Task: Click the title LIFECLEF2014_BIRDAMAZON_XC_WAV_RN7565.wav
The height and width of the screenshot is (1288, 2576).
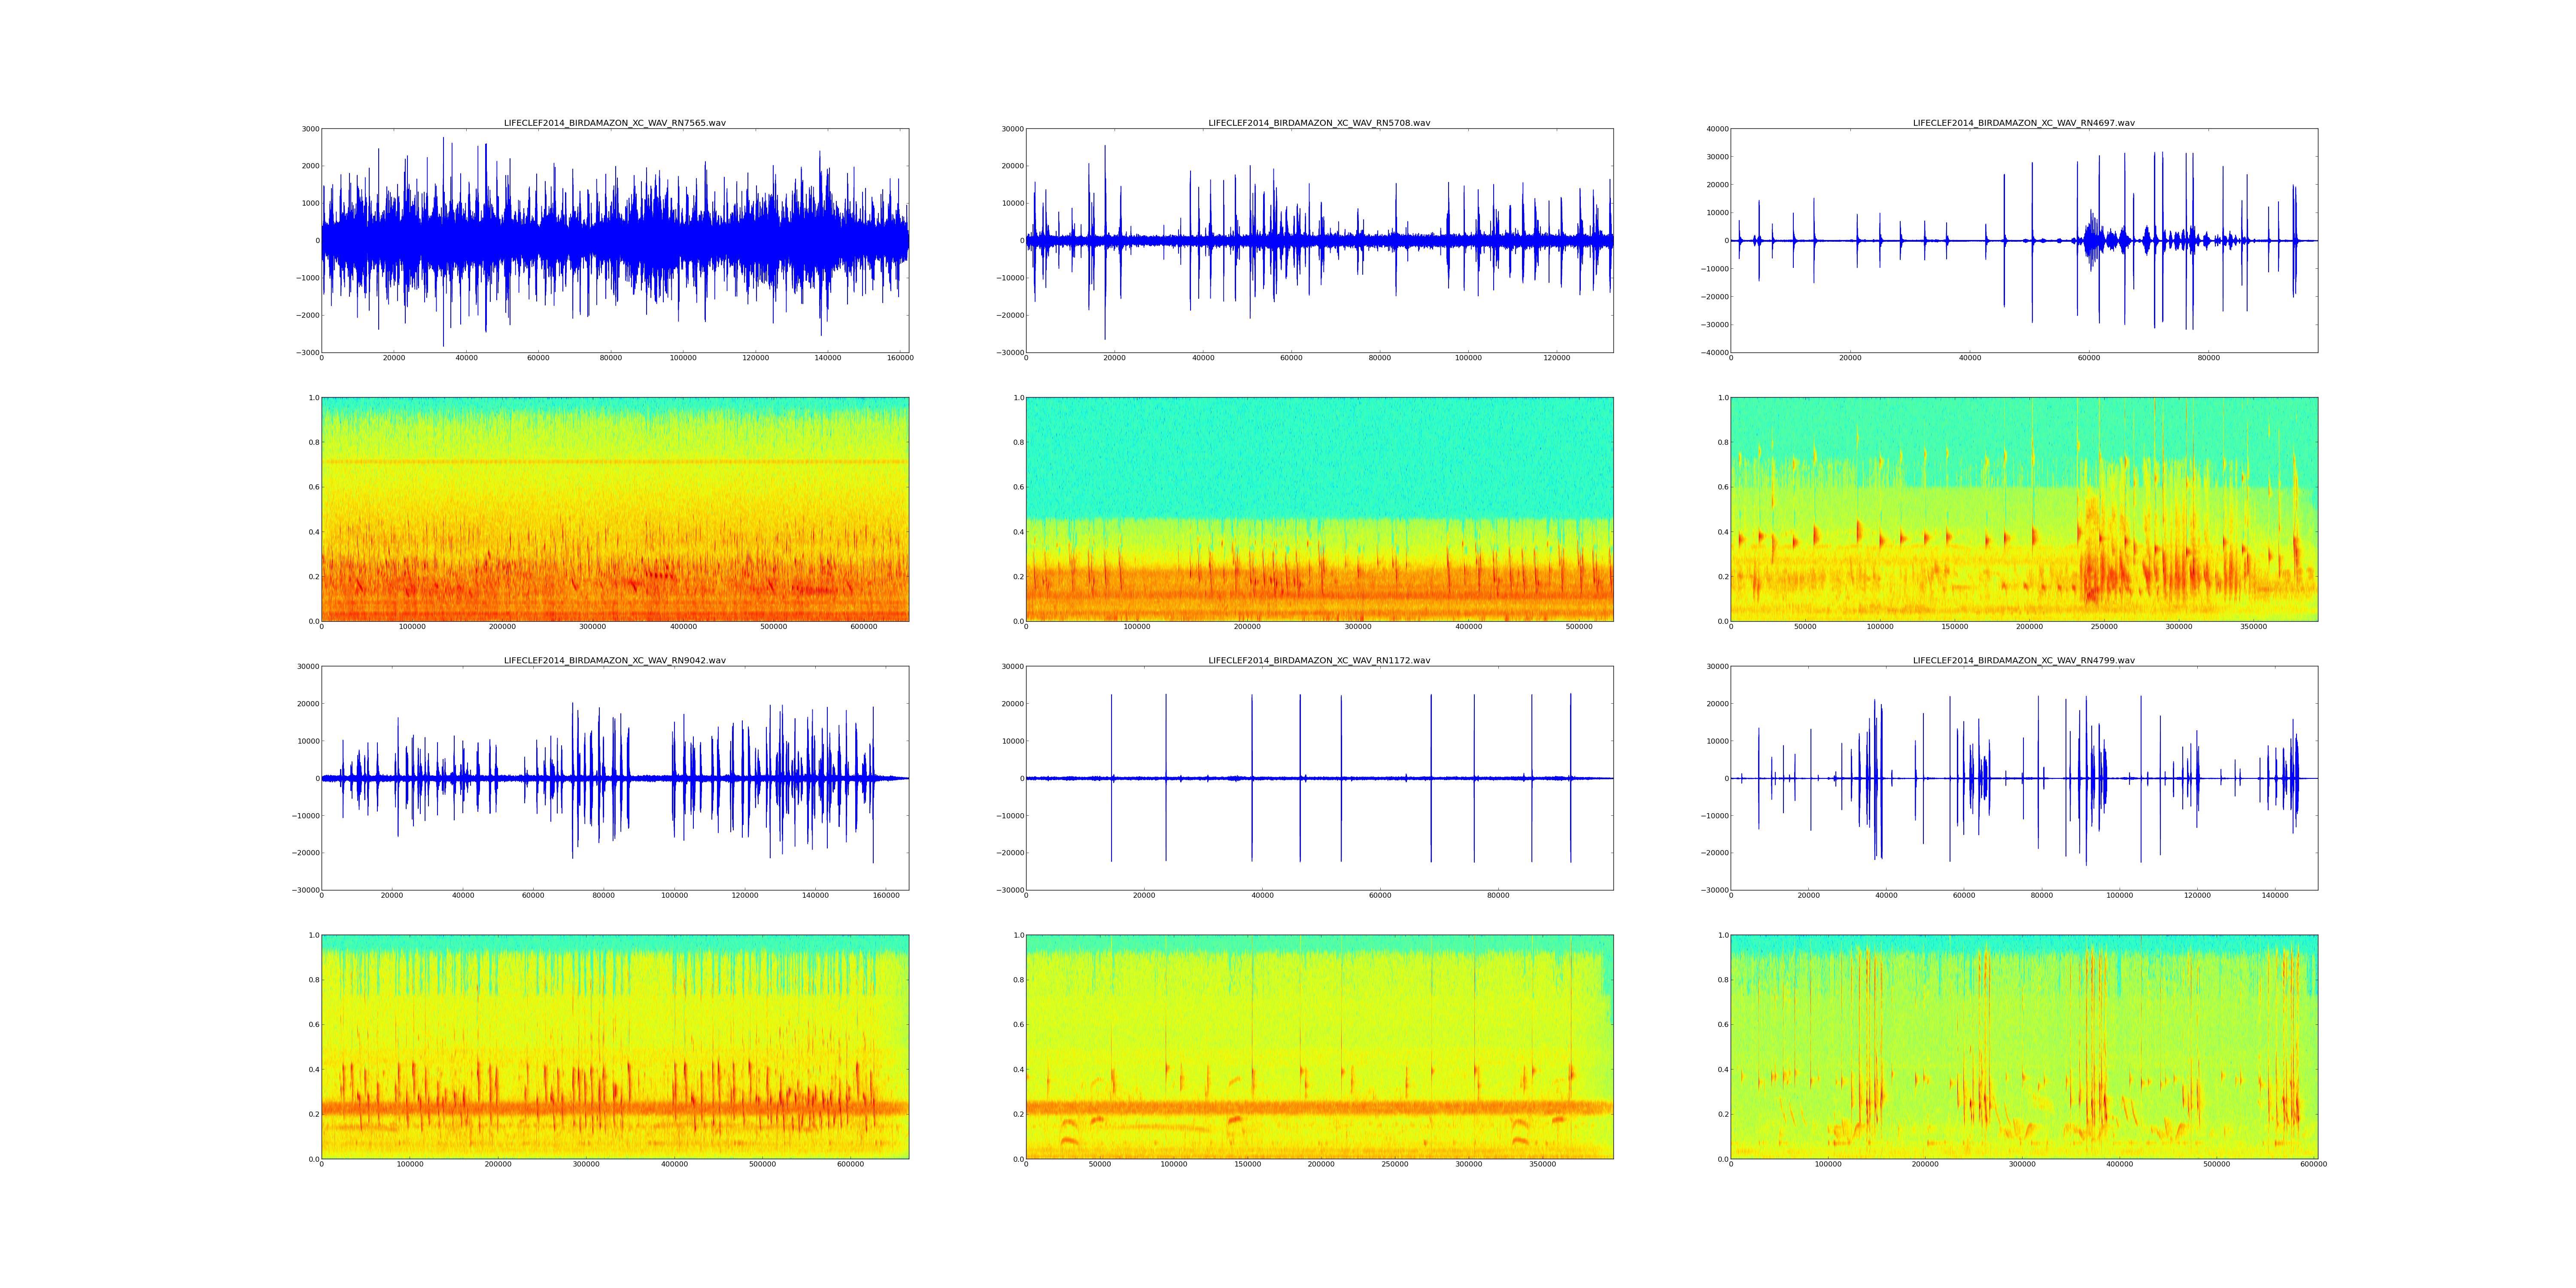Action: [x=614, y=123]
